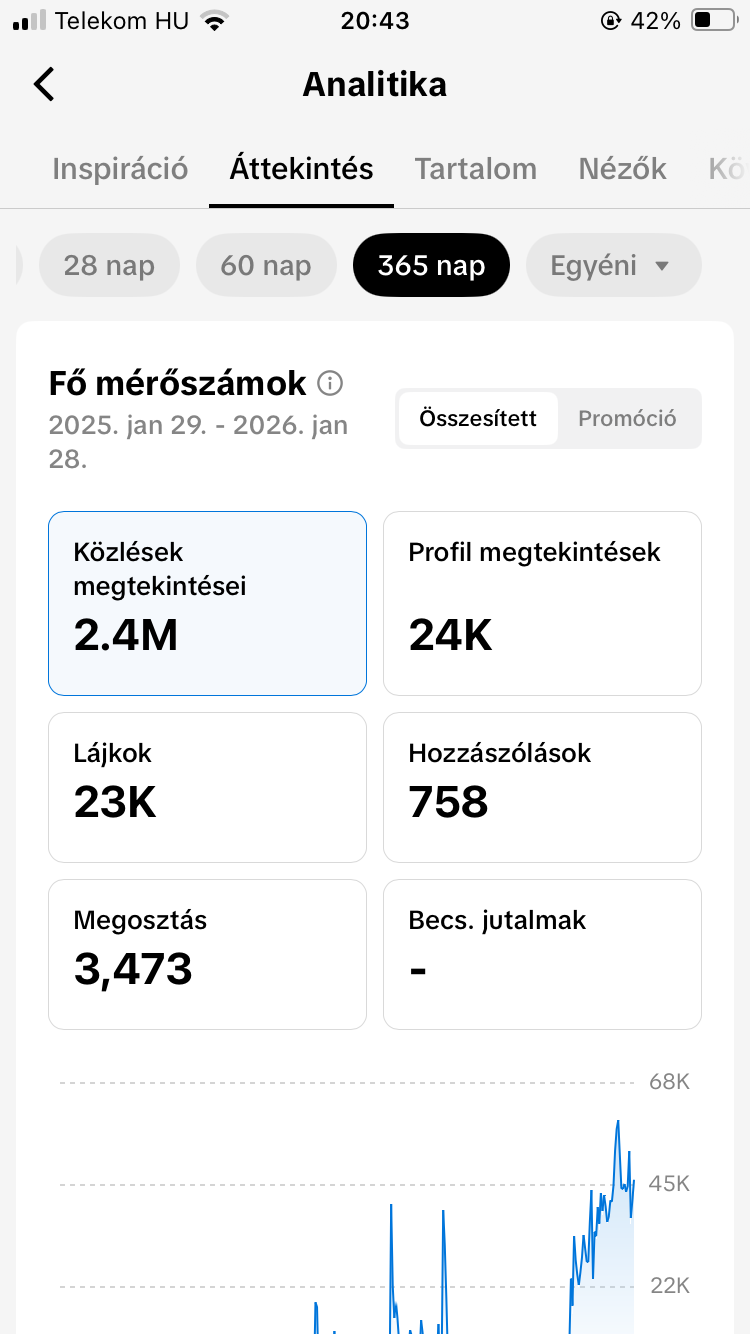
Task: Select the Megosztás card showing 3,473
Action: click(x=207, y=954)
